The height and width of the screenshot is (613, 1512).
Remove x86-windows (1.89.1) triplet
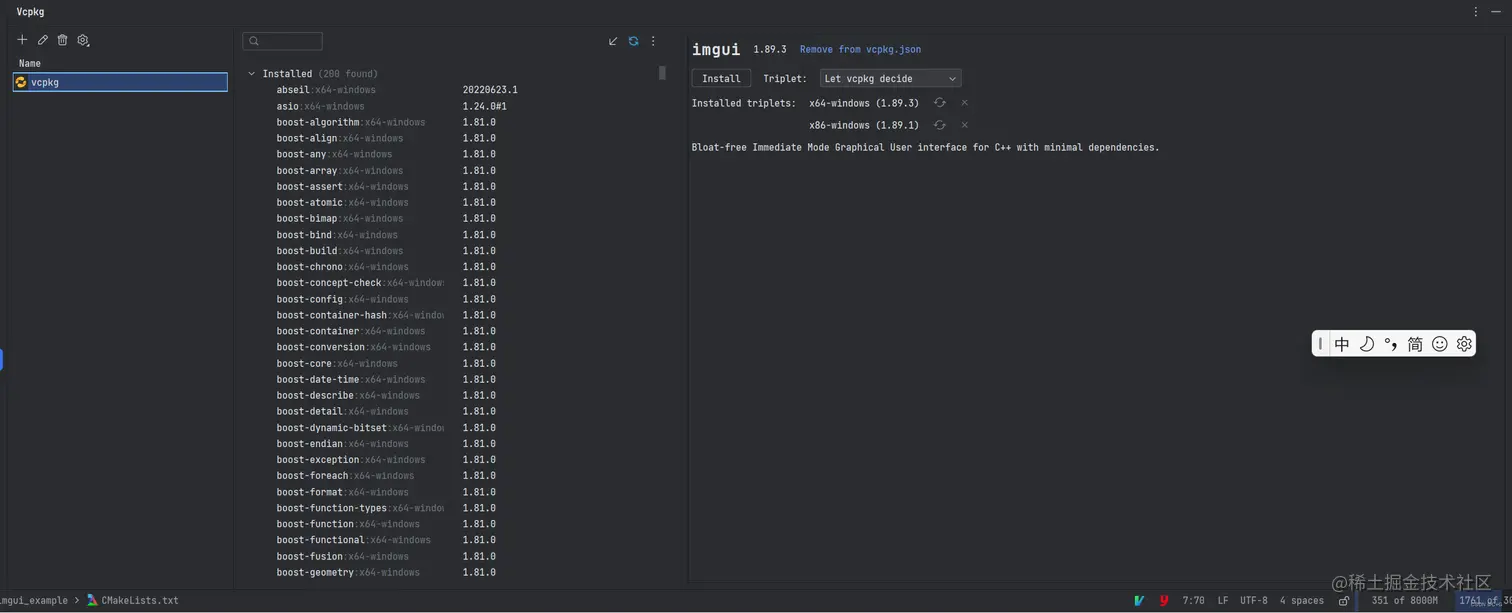(964, 125)
